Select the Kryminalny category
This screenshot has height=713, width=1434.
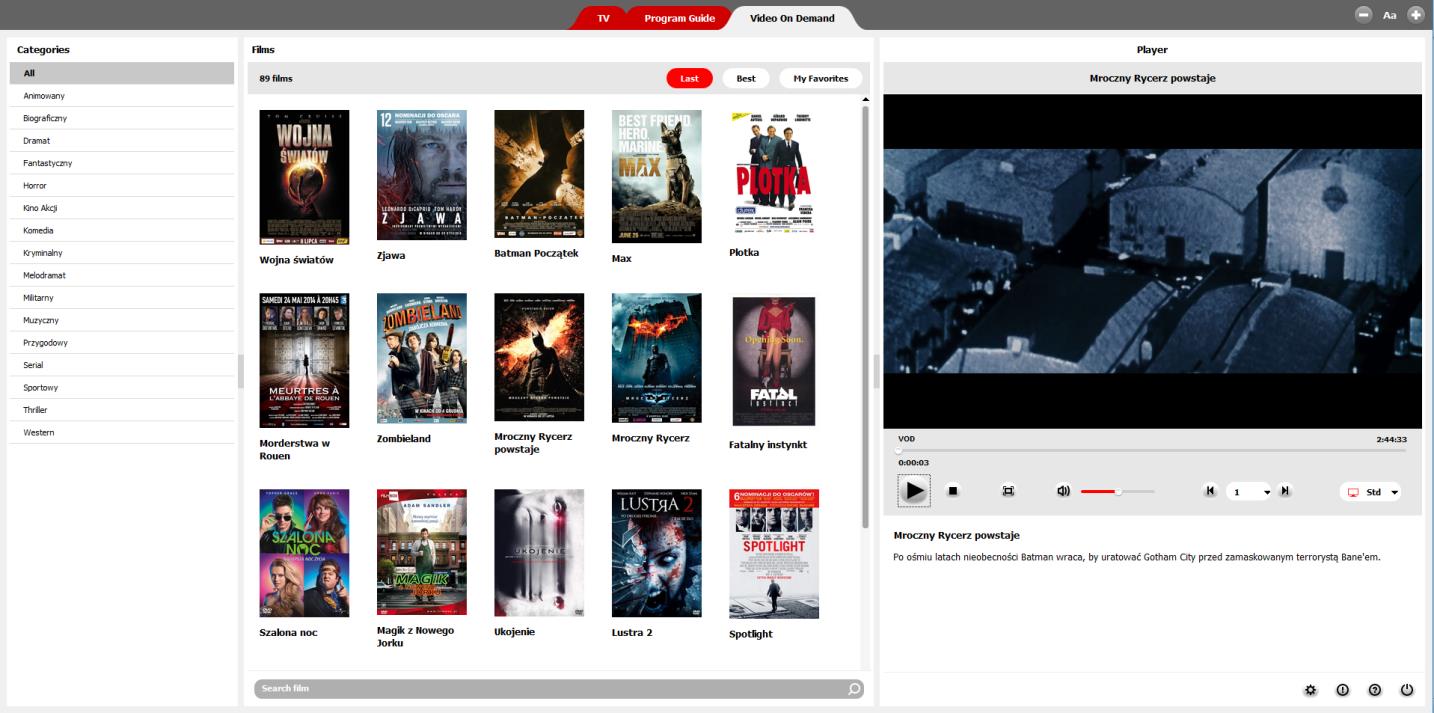point(122,253)
